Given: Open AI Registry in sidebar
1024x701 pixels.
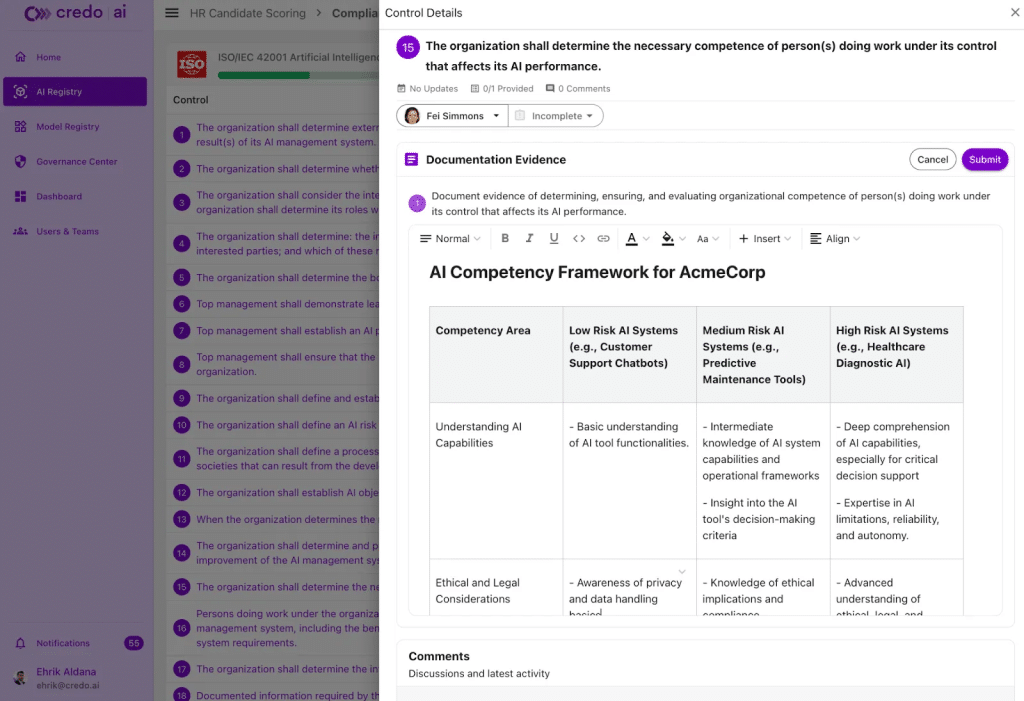Looking at the screenshot, I should [75, 91].
